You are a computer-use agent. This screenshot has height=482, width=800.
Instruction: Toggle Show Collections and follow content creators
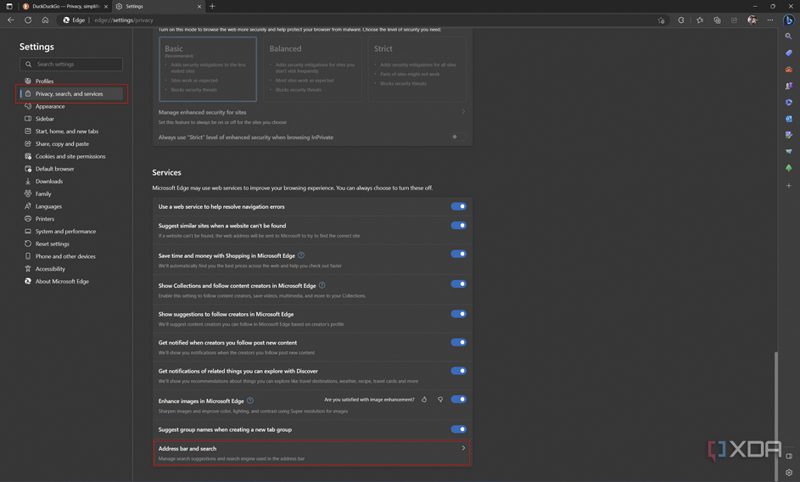click(x=458, y=284)
